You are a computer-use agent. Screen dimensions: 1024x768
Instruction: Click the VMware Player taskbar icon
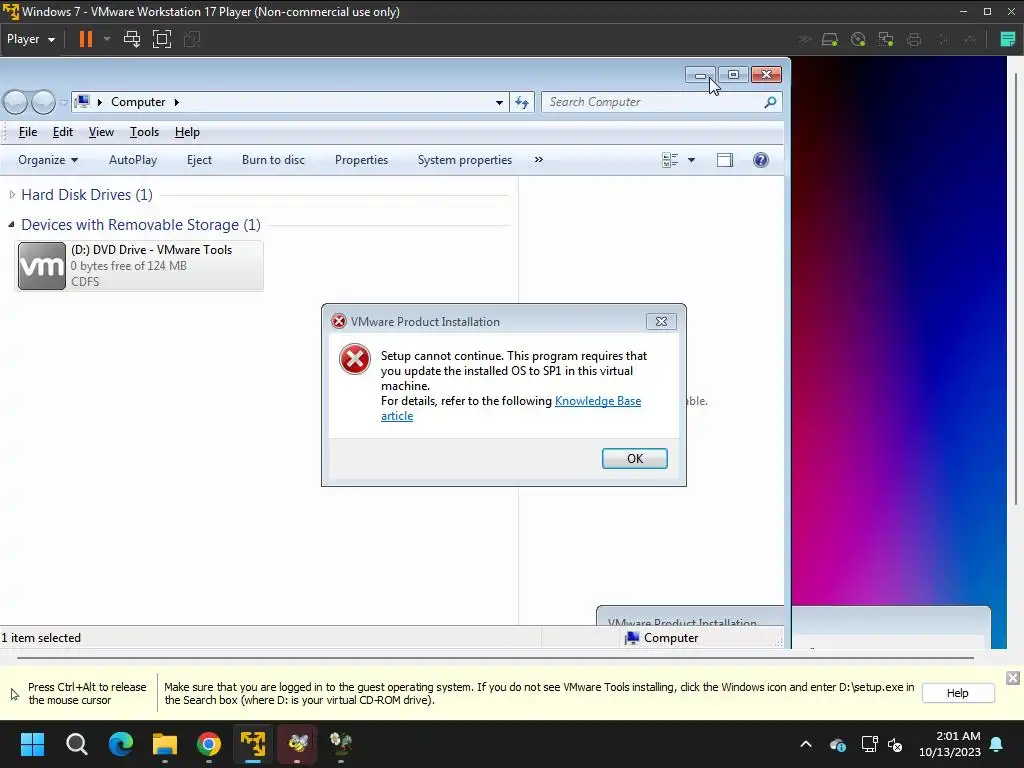(x=253, y=744)
